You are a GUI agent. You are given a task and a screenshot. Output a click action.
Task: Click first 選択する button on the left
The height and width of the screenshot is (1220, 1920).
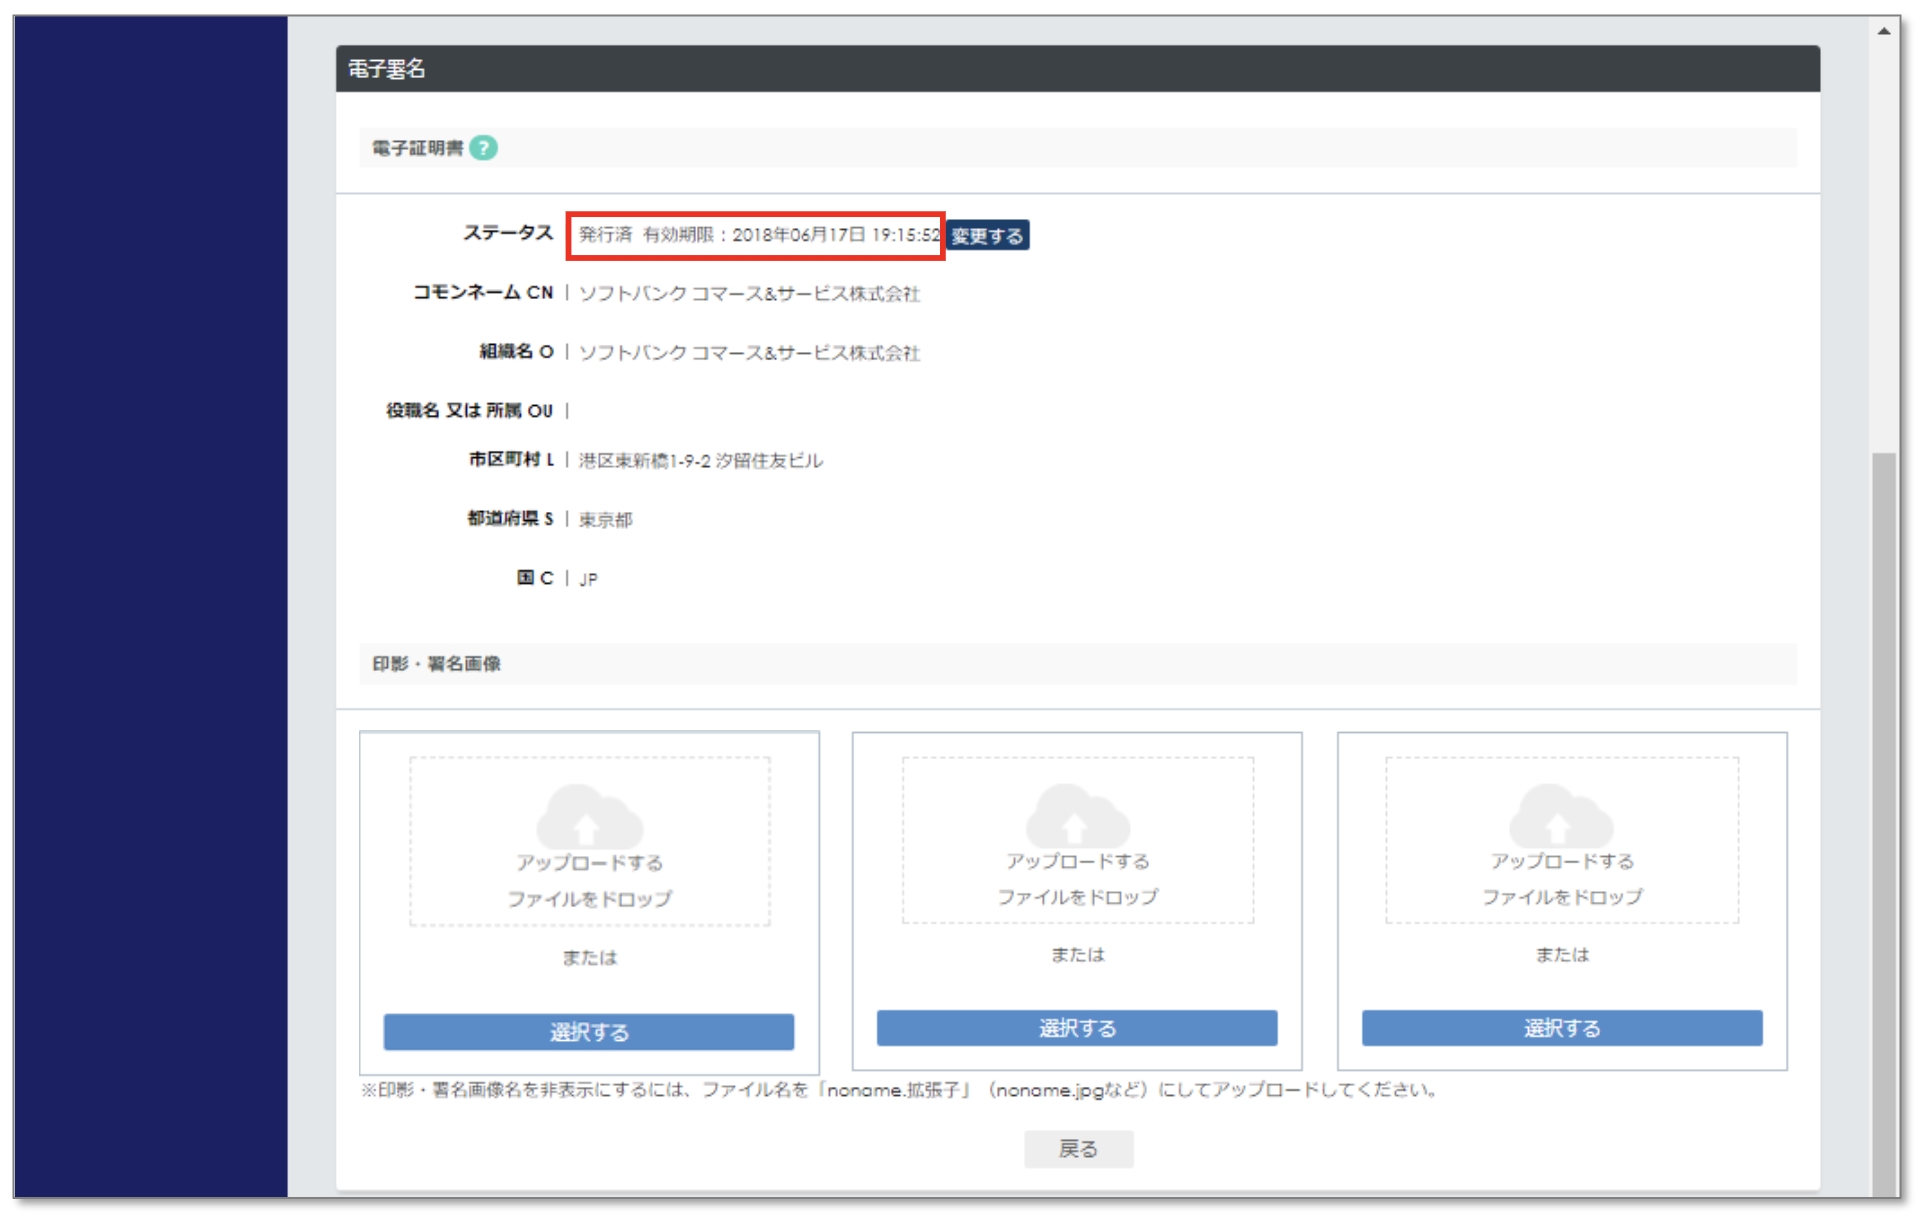pyautogui.click(x=588, y=1032)
